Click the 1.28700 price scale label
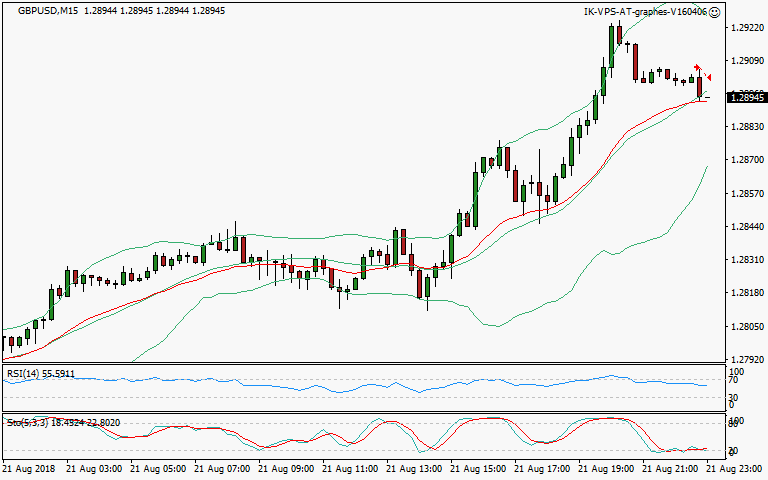 coord(747,160)
